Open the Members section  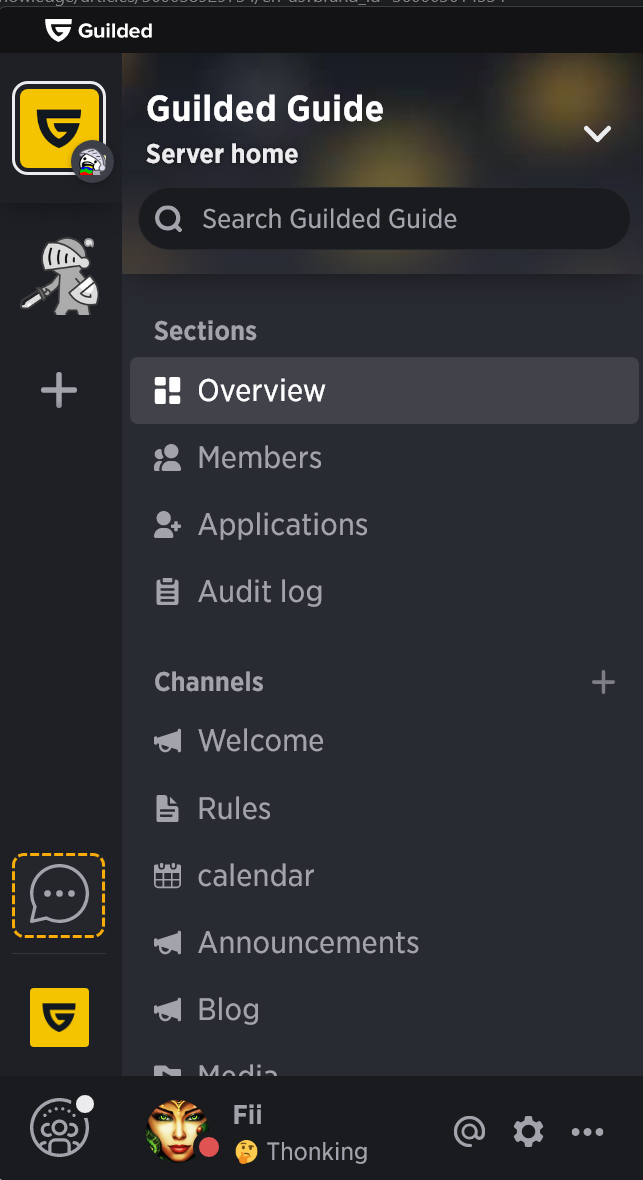point(384,458)
